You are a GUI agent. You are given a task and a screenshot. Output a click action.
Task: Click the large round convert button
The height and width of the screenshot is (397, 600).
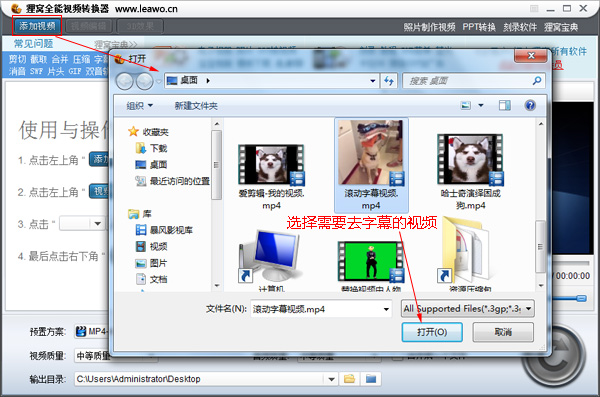(553, 356)
